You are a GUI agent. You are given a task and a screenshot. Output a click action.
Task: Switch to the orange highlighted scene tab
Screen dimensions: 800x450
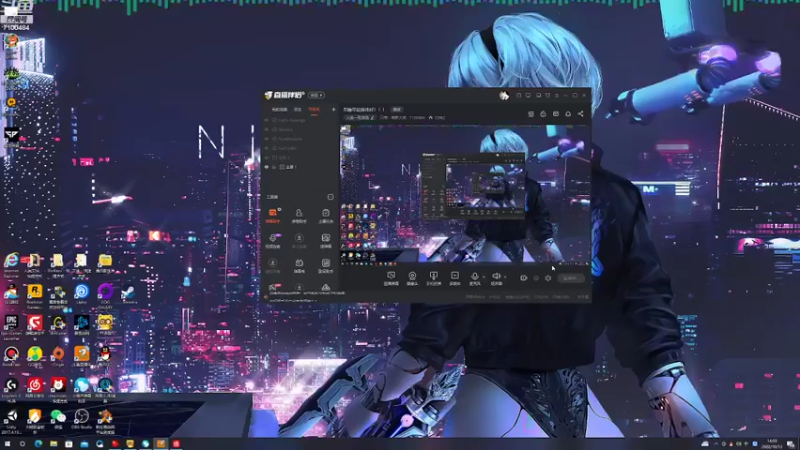coord(314,109)
